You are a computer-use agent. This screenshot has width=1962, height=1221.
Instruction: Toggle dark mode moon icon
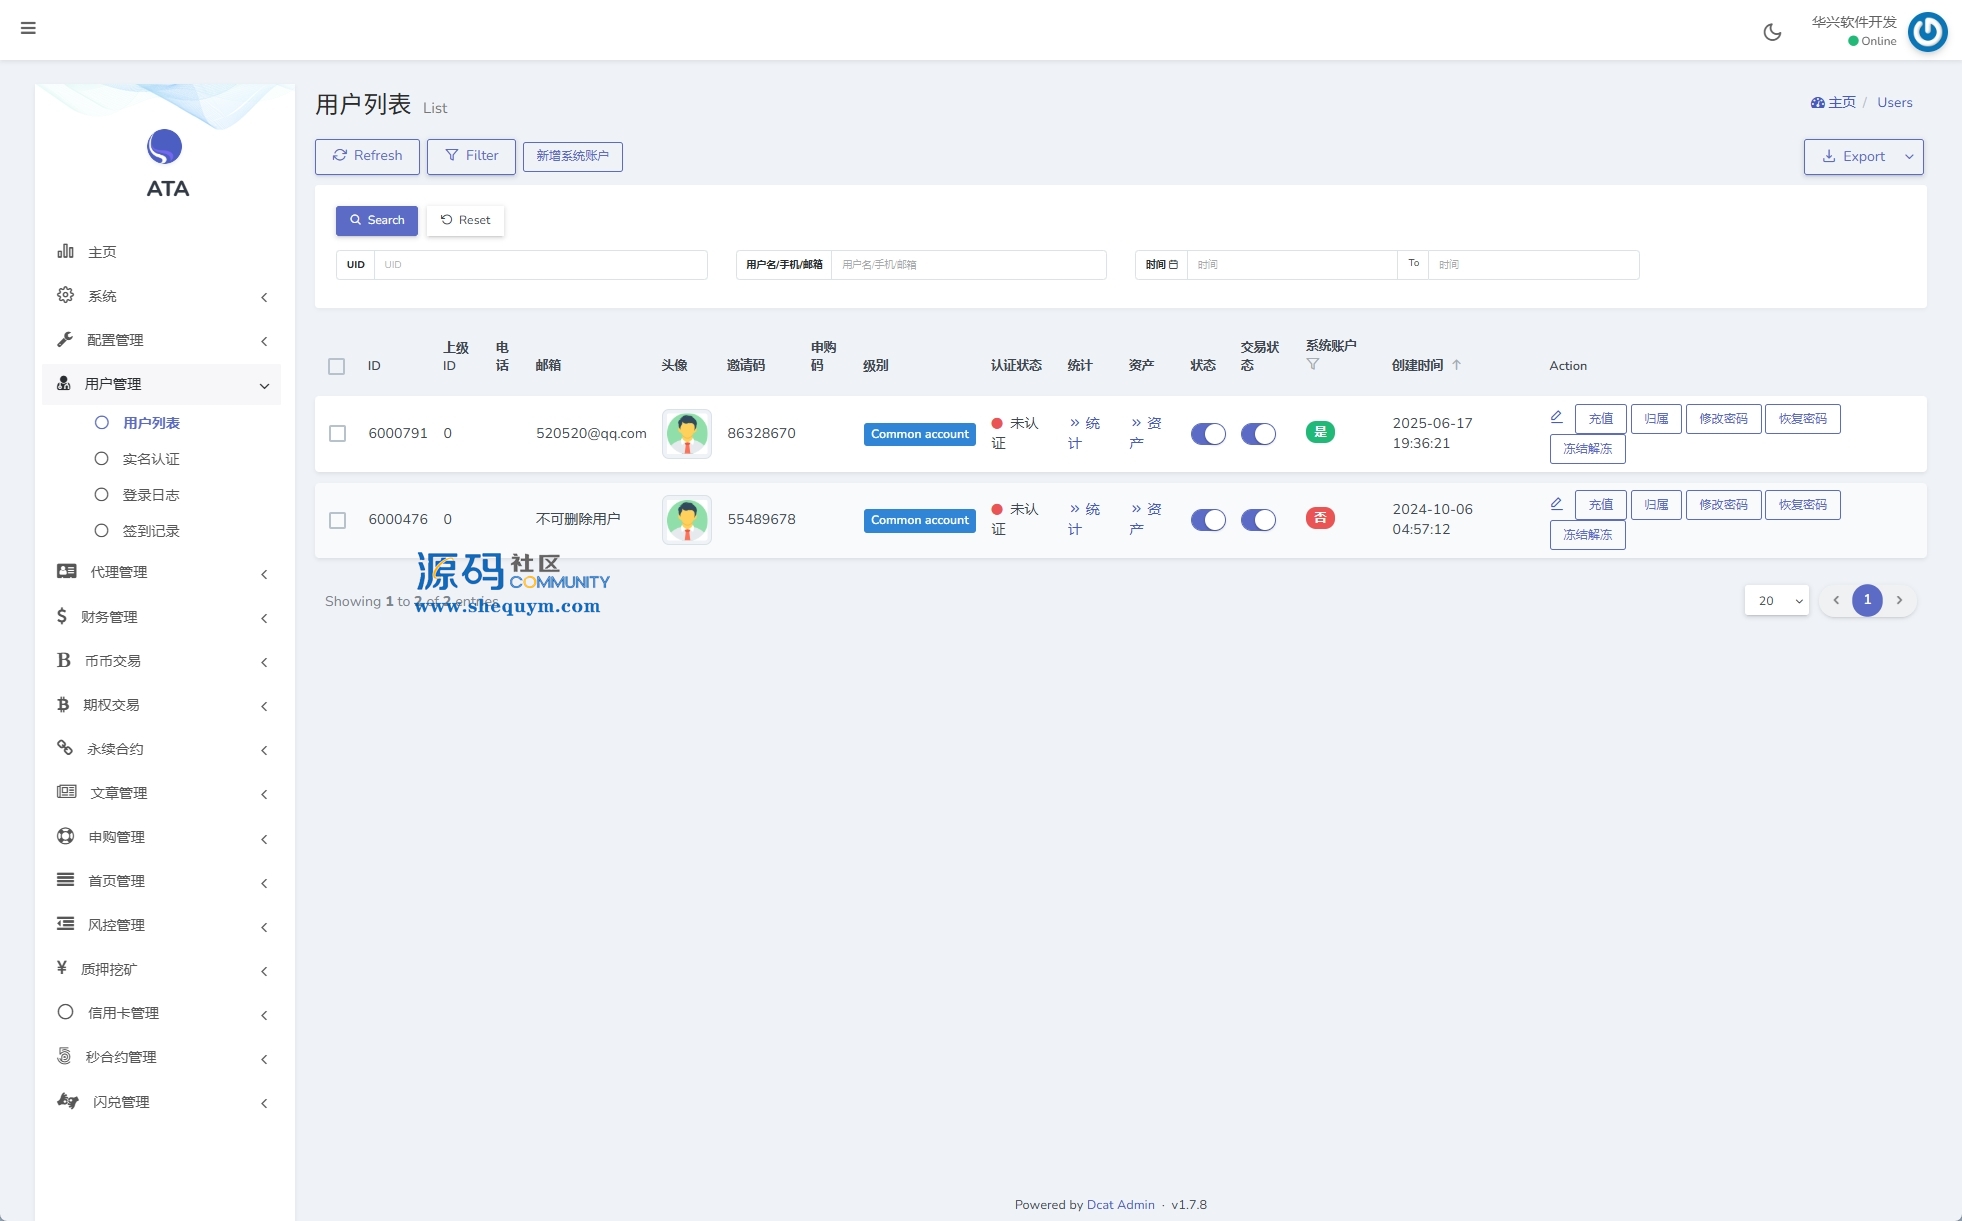tap(1772, 32)
